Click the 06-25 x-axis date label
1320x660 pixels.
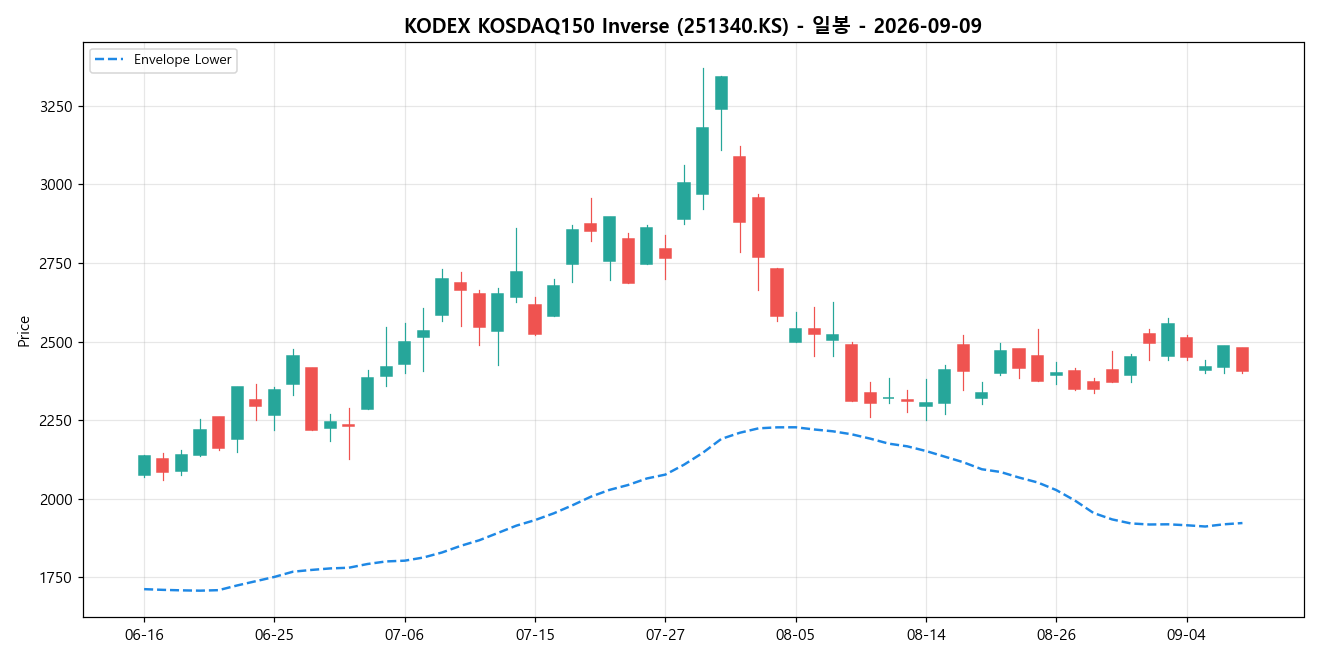275,635
